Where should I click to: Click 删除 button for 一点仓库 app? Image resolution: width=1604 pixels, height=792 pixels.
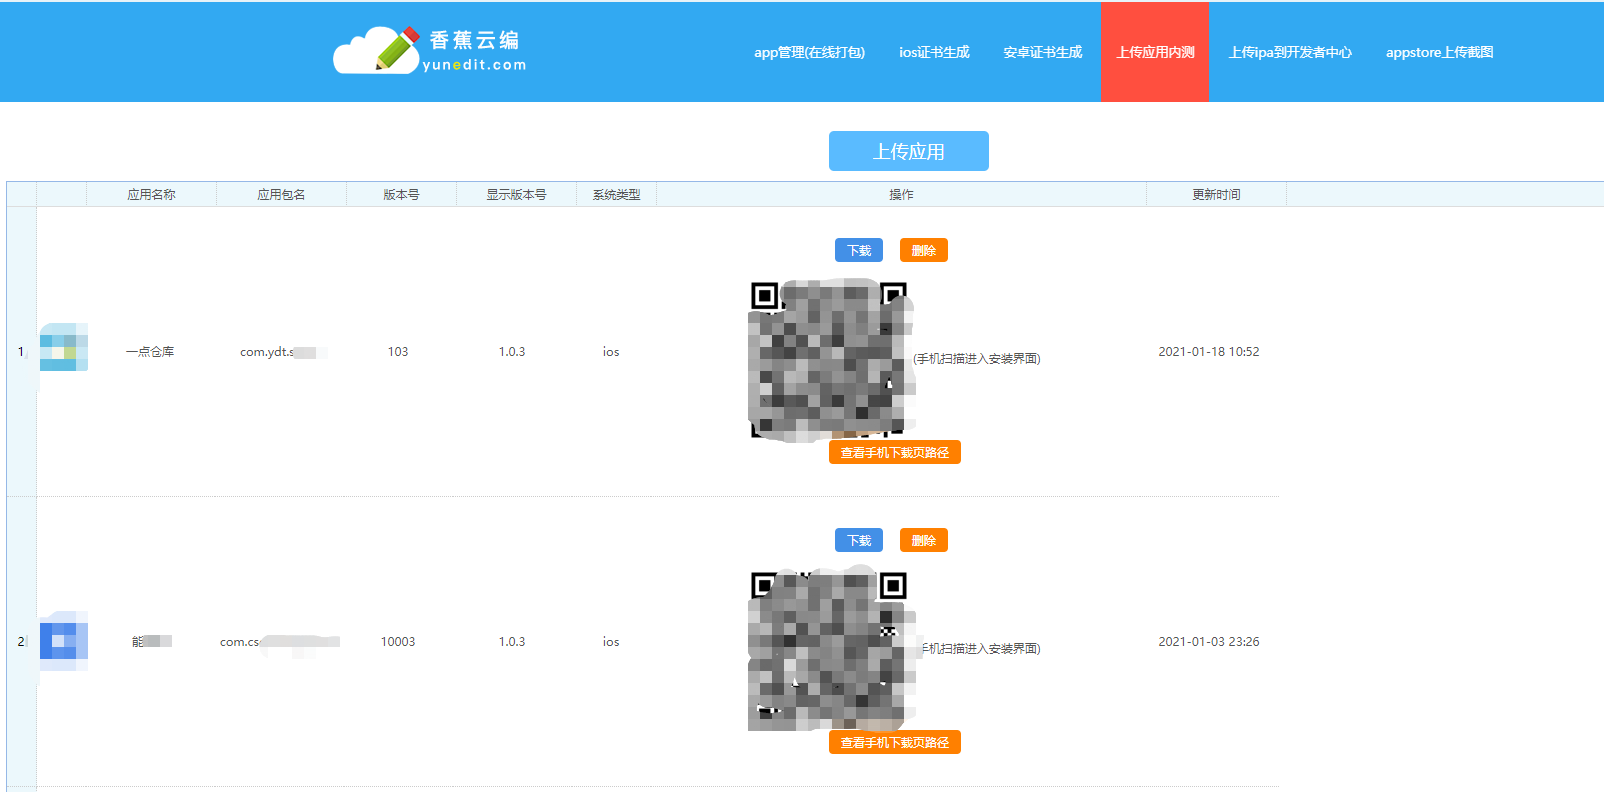tap(924, 250)
